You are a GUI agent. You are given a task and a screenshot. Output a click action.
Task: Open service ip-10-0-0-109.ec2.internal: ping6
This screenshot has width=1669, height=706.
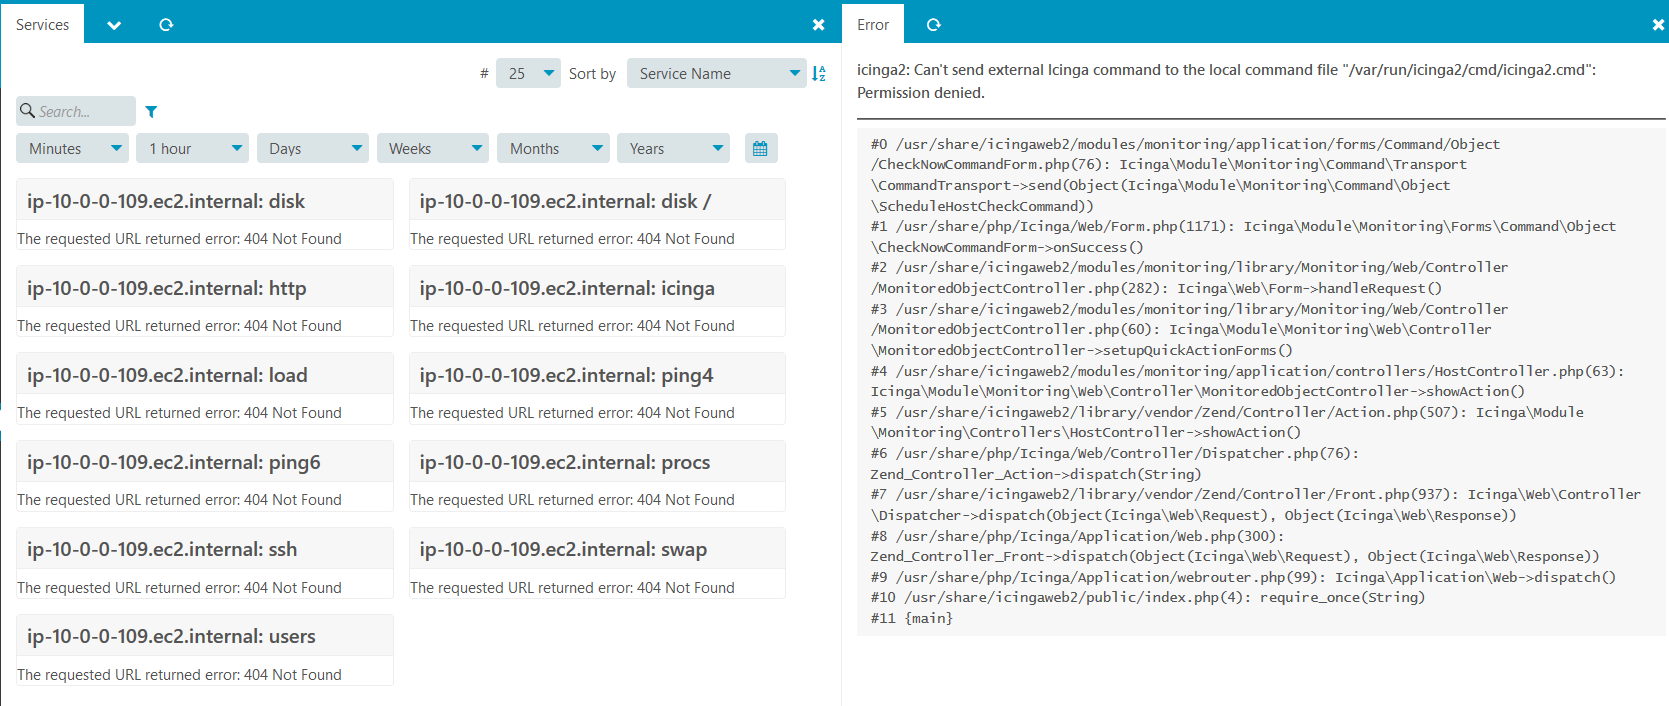point(174,462)
